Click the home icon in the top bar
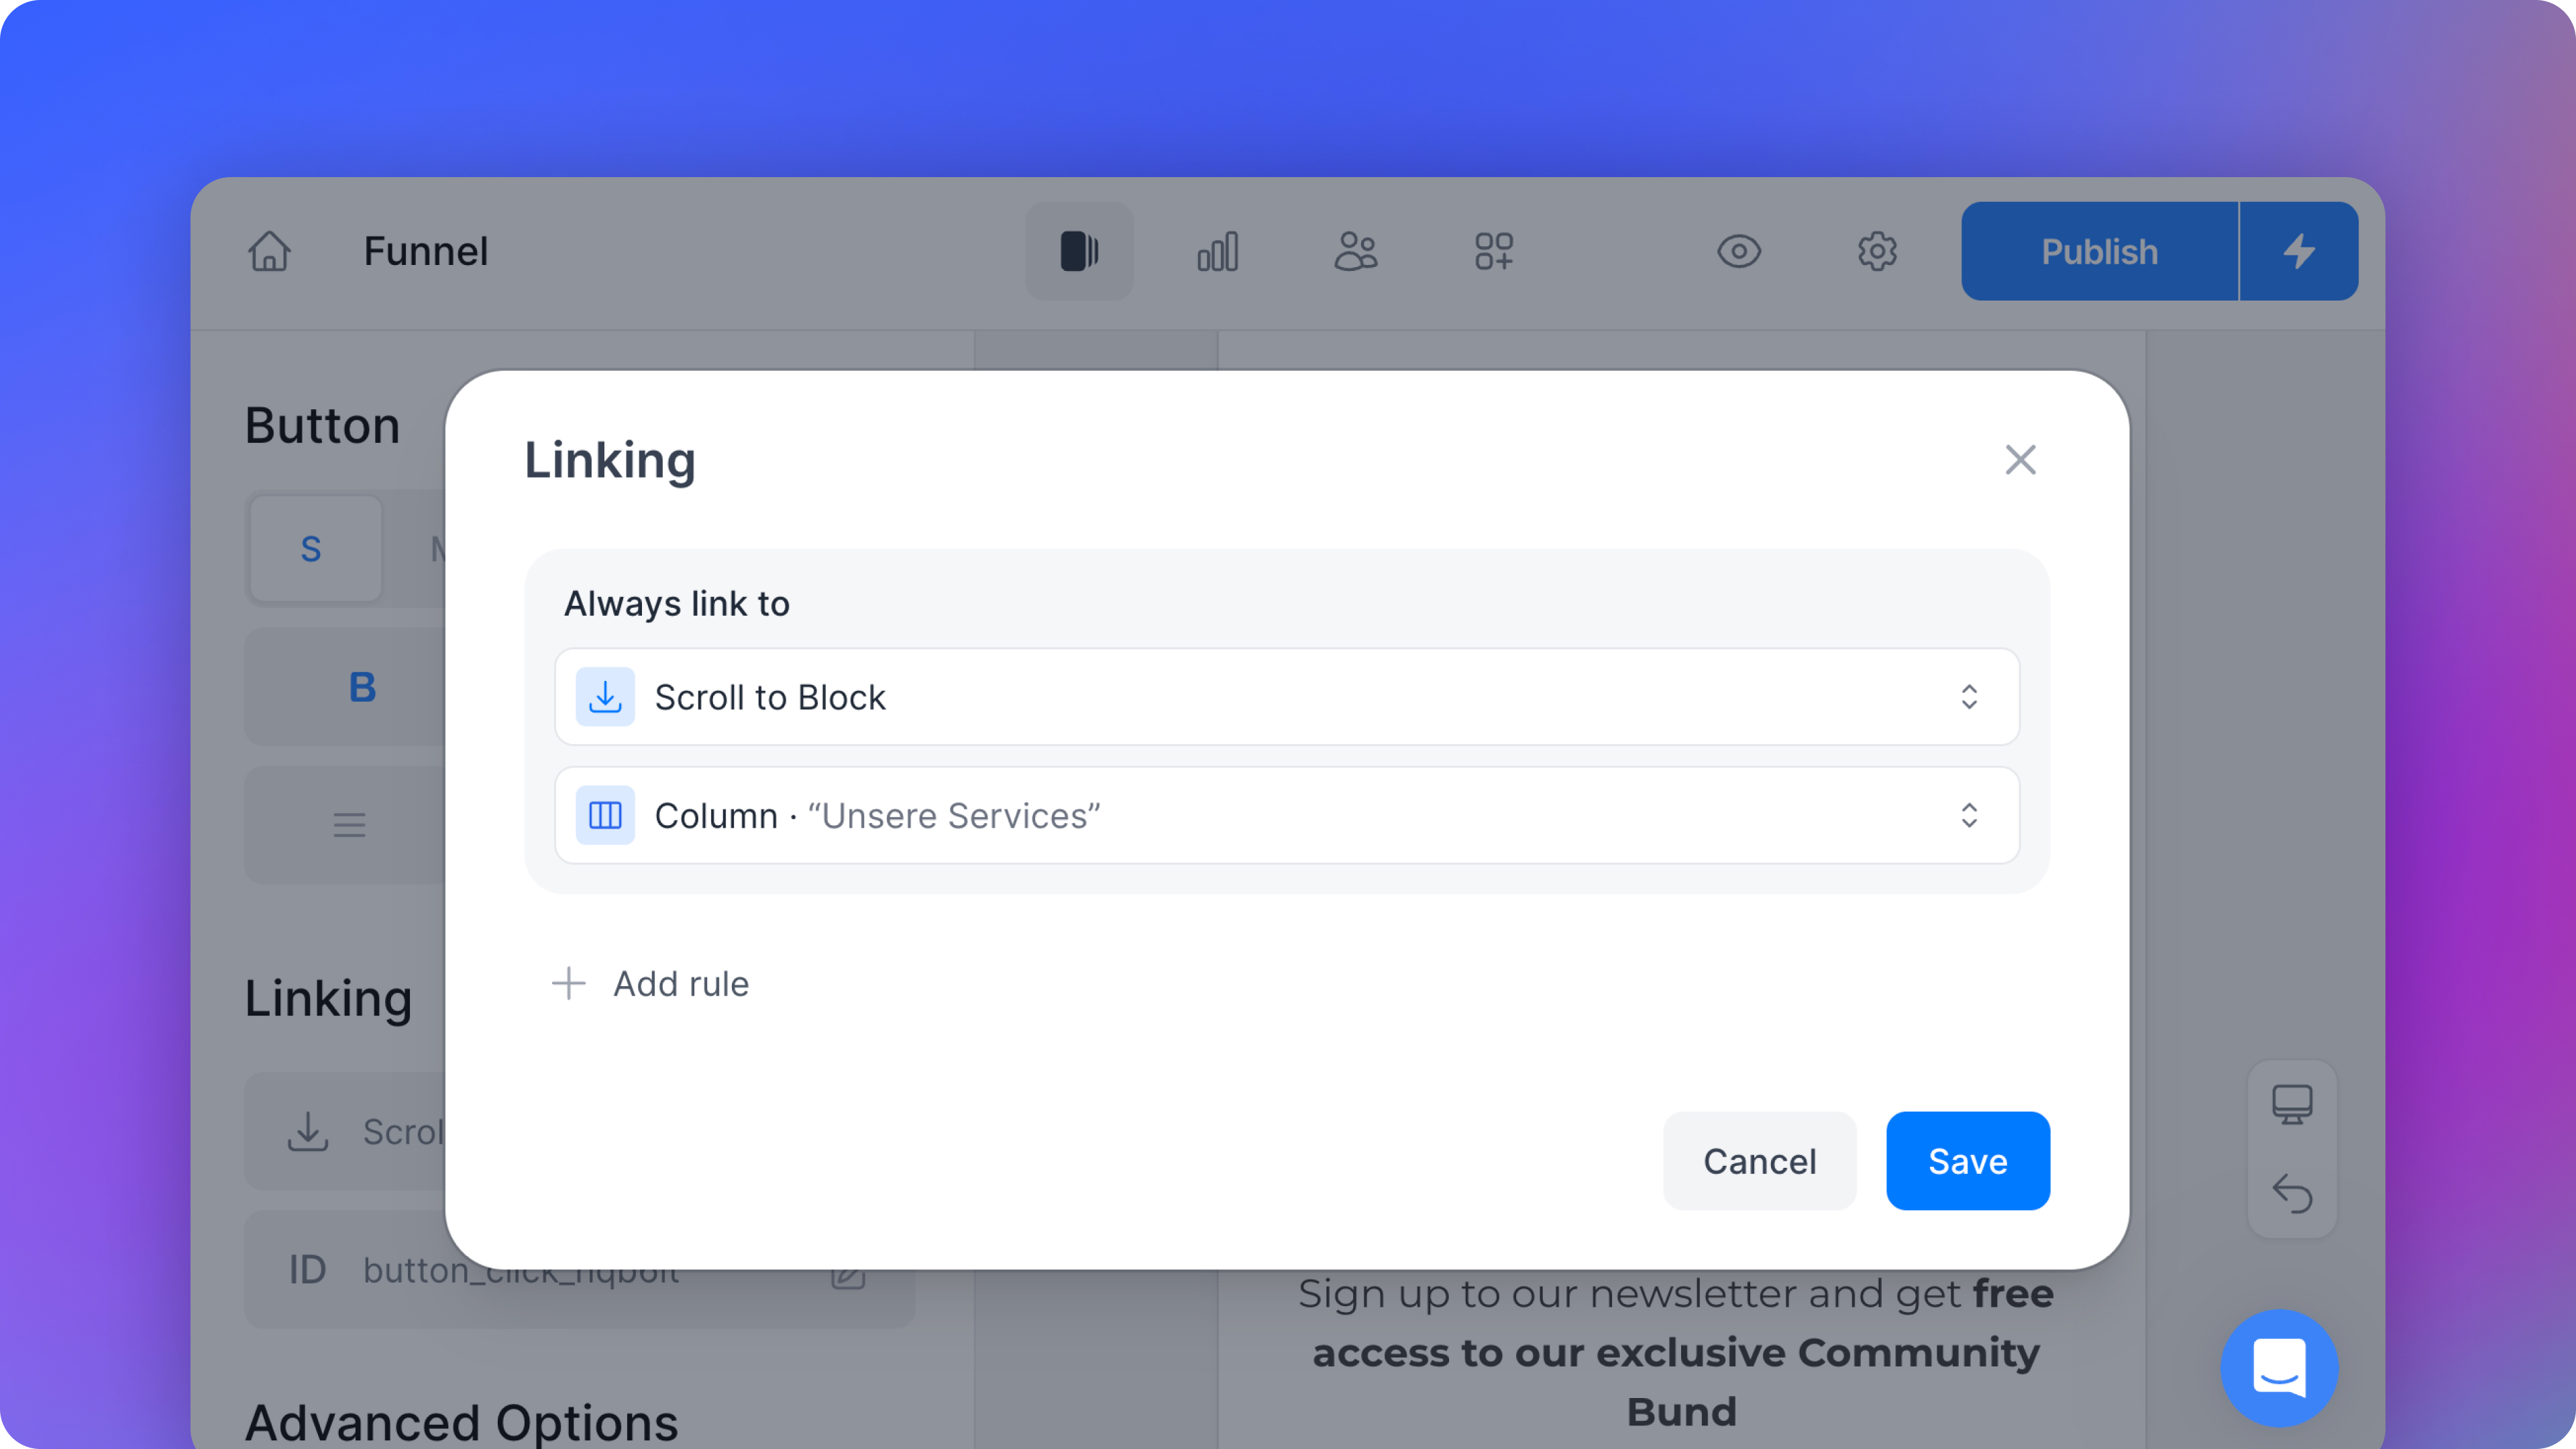 (x=269, y=251)
